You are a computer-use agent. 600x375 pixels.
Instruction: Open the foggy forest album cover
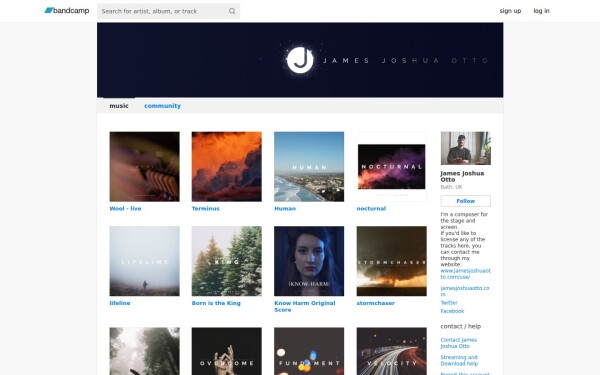tap(144, 351)
